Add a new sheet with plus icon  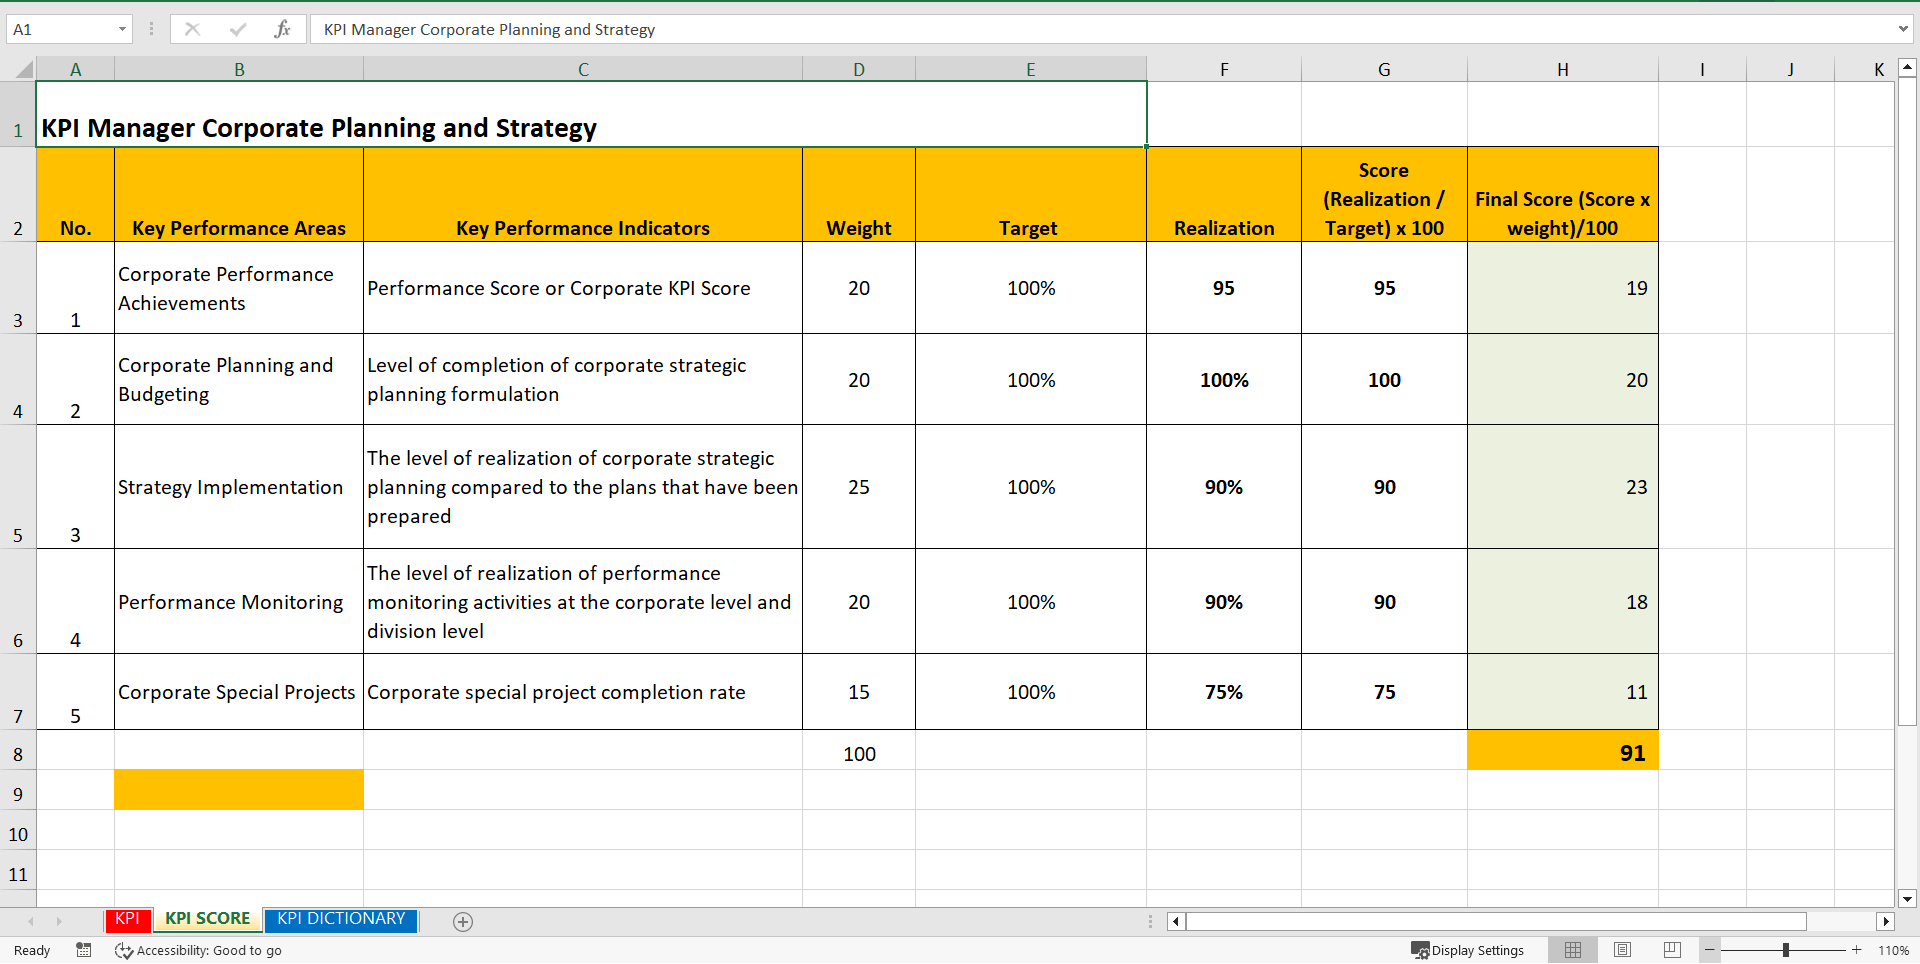[462, 922]
